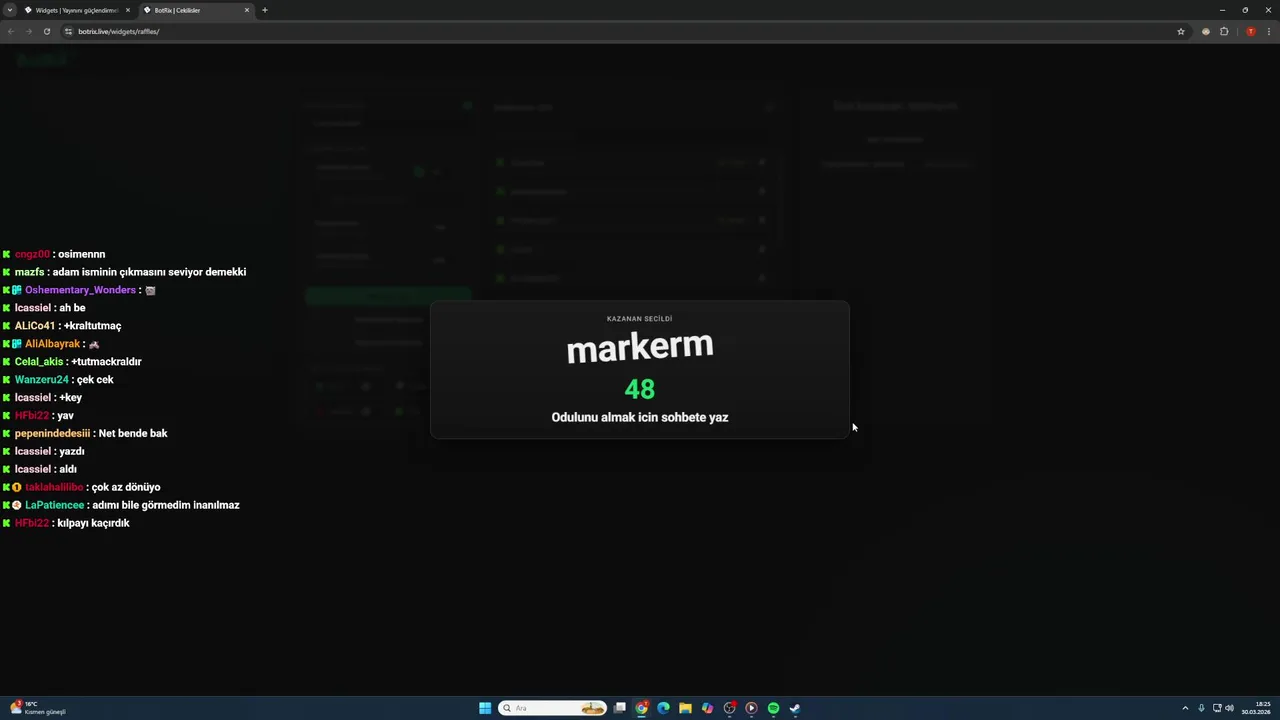
Task: Close the Widgets browser tab
Action: pos(128,10)
